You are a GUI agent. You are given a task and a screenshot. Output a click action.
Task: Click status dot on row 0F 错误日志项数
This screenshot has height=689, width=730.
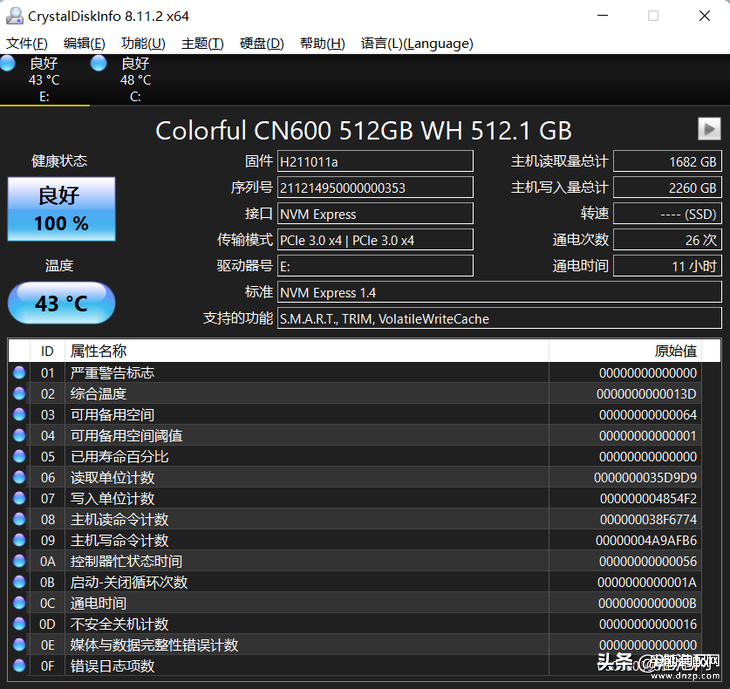[19, 666]
